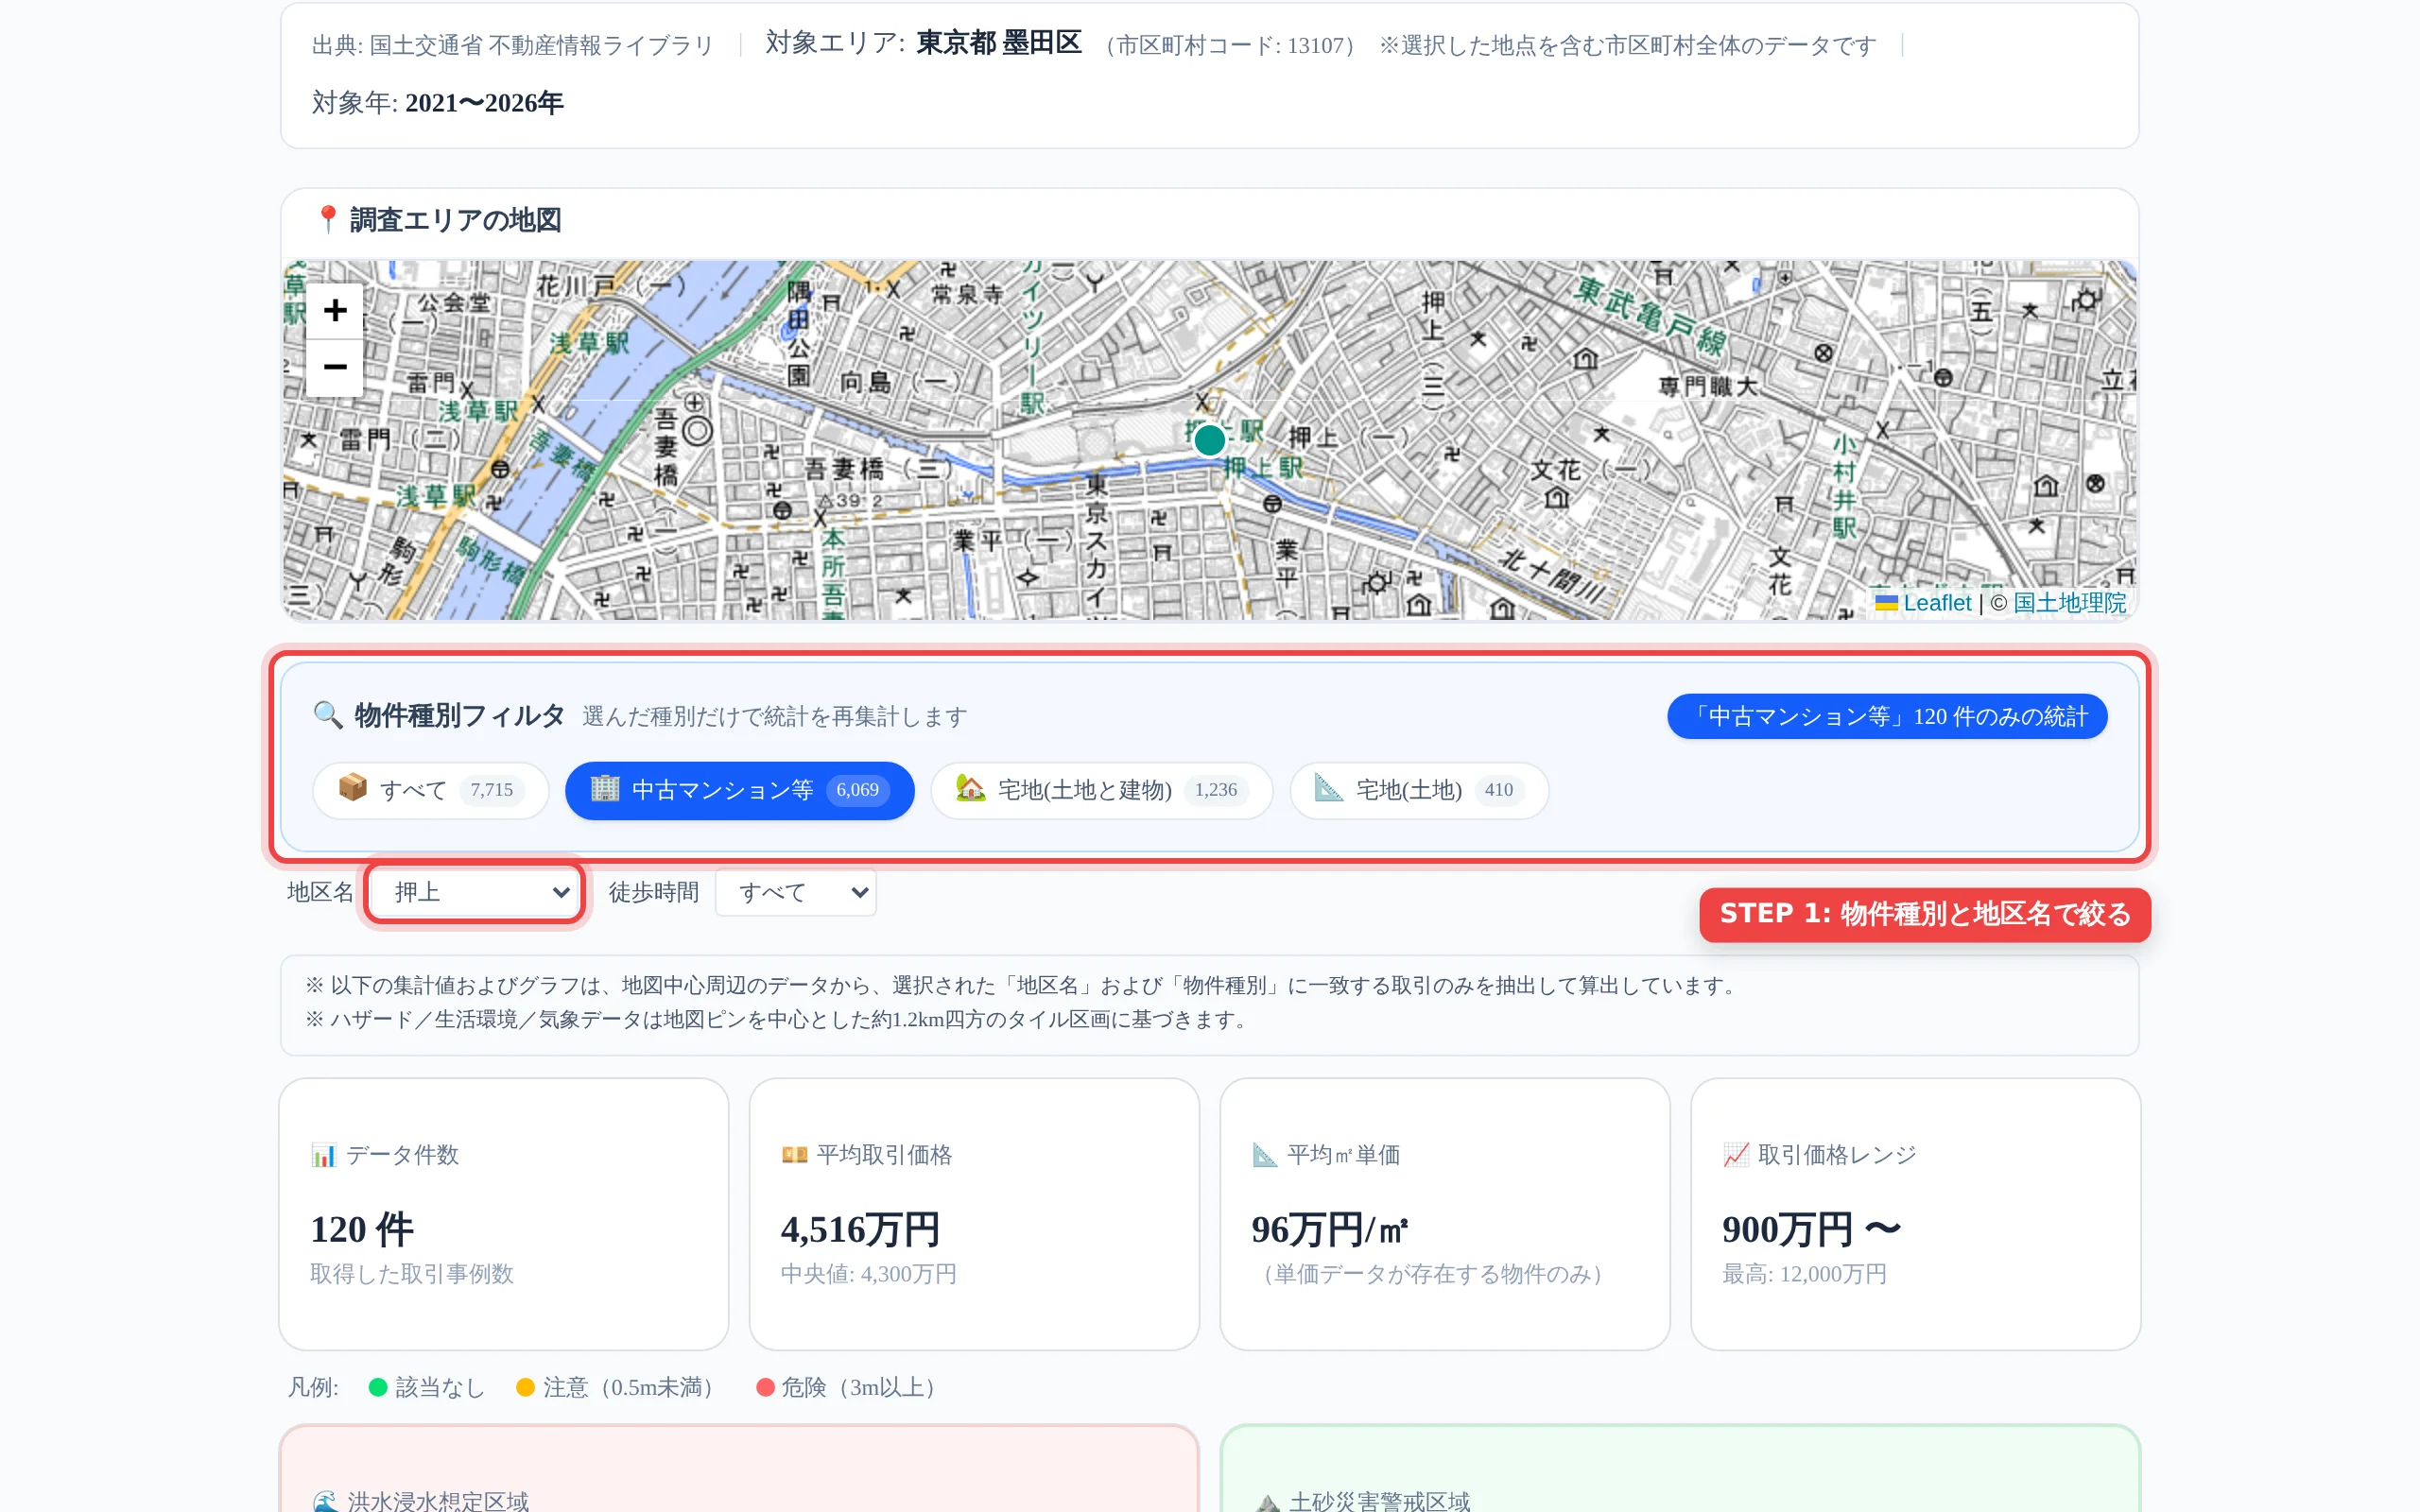This screenshot has height=1512, width=2420.
Task: Click the 120 件 data count value
Action: (x=362, y=1229)
